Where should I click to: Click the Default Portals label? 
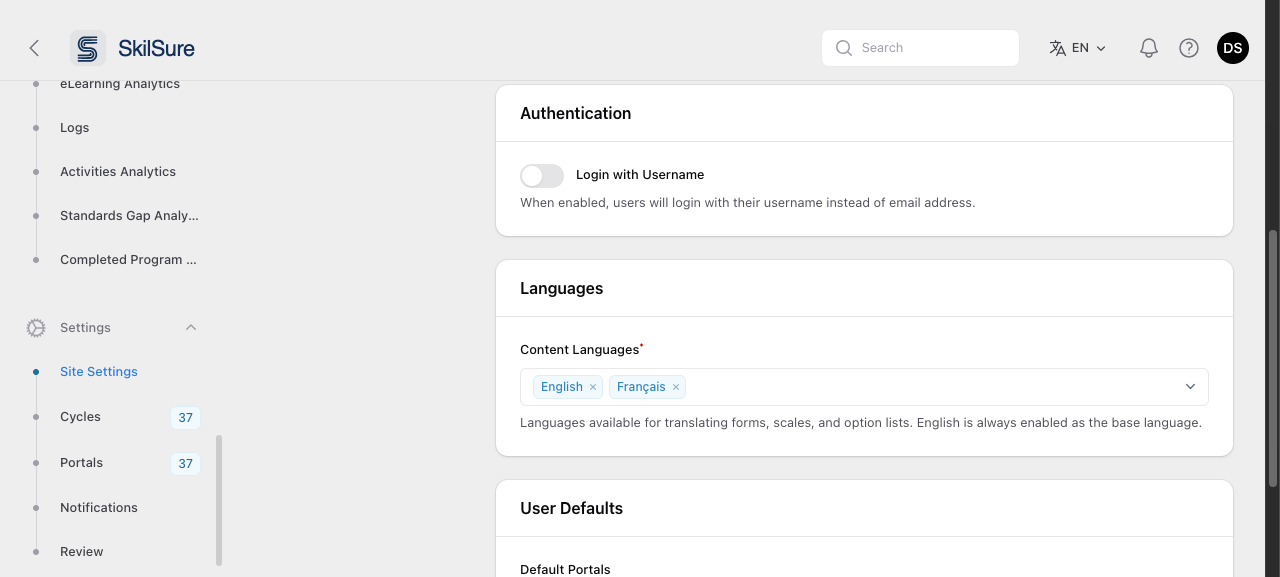565,570
